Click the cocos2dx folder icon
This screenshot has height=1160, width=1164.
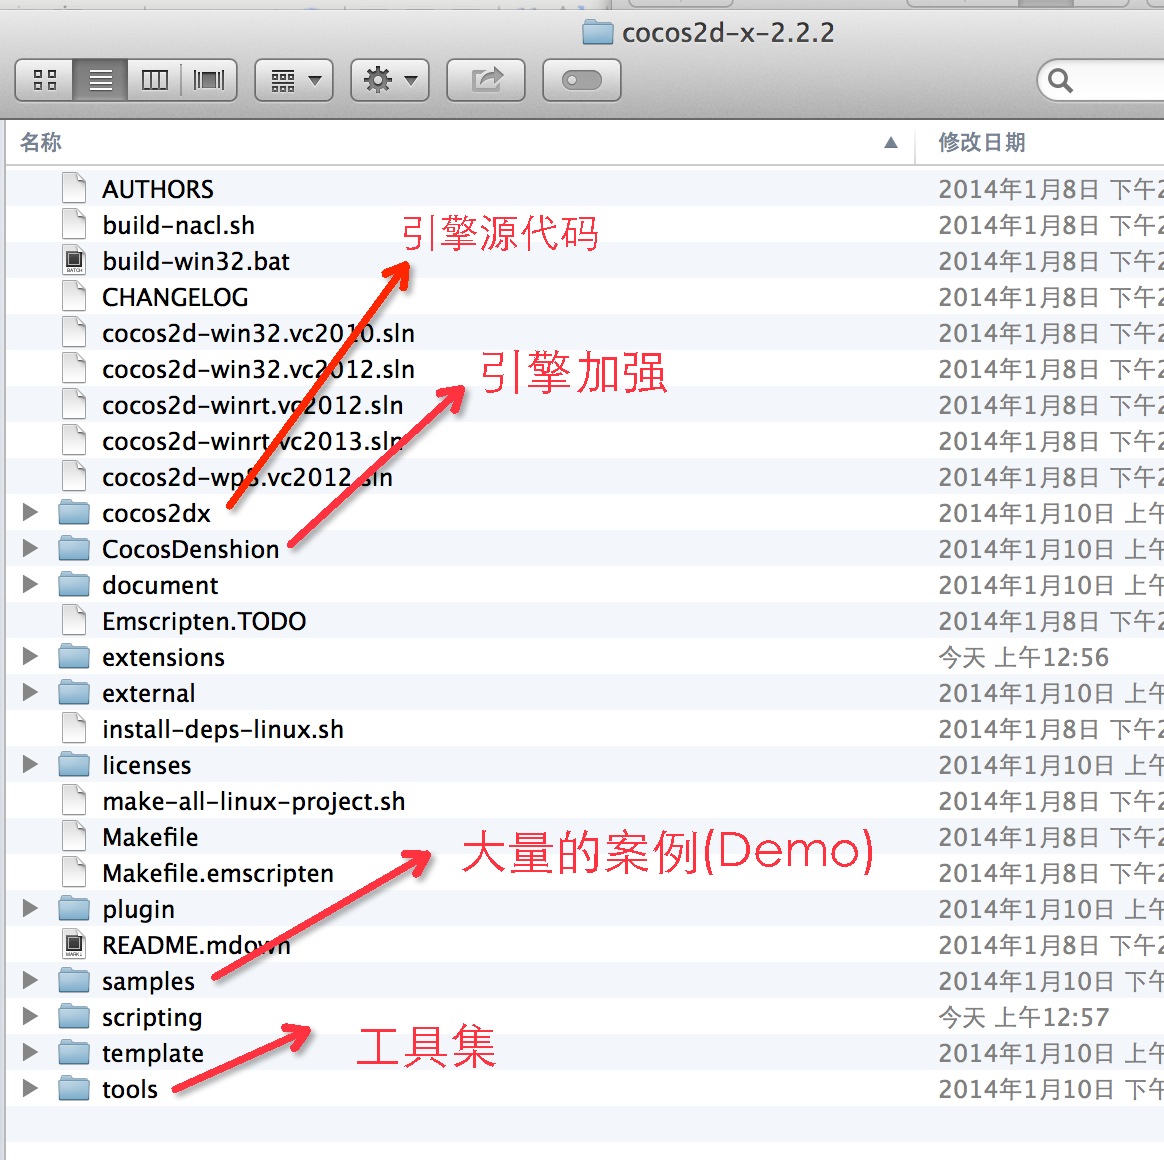point(73,512)
